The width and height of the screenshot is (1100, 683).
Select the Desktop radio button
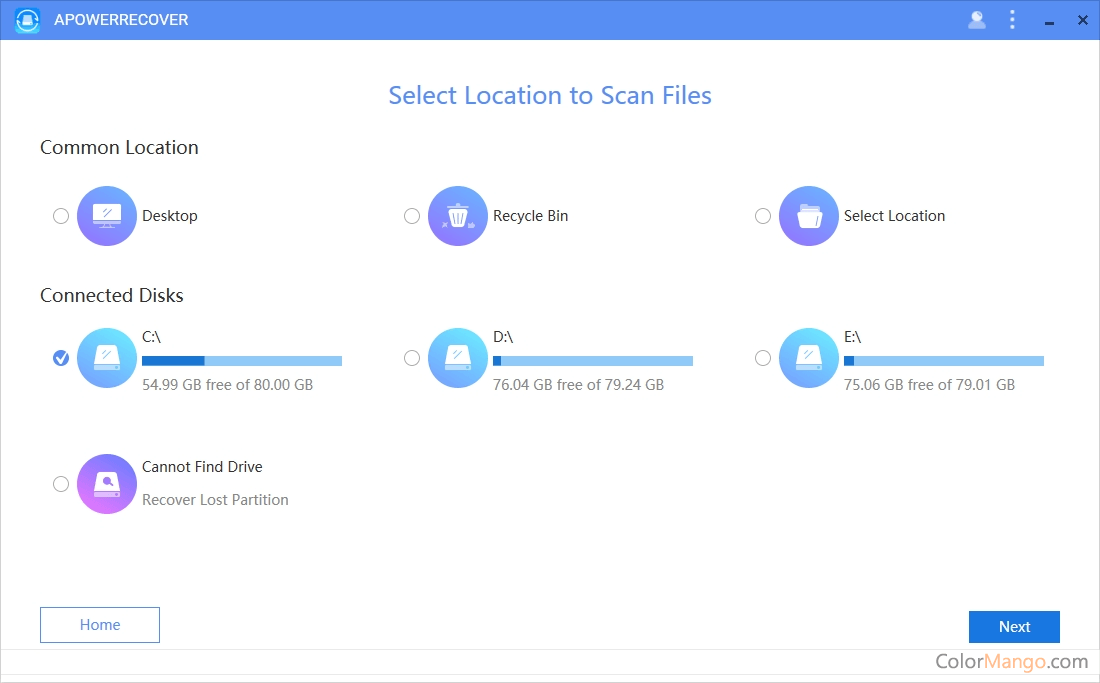[x=61, y=216]
